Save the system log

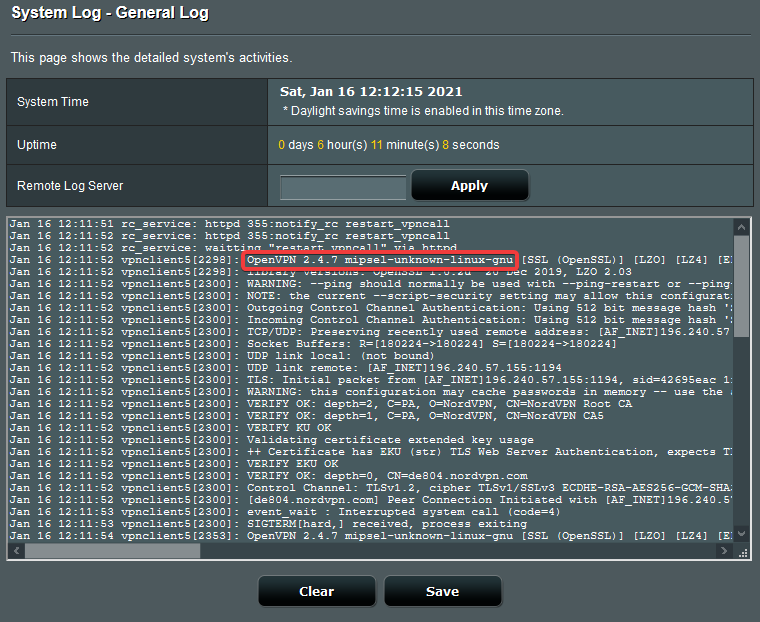(x=442, y=591)
